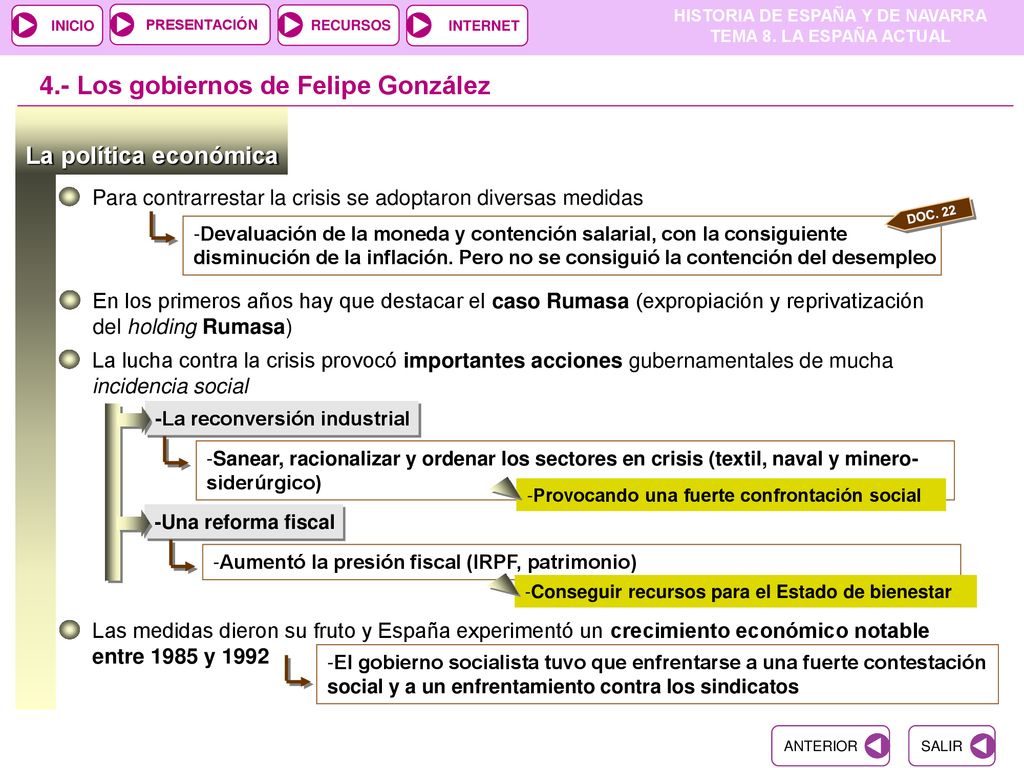Screen dimensions: 1024x768
Task: Click the bullet beside 'La lucha contra la crisis'
Action: pyautogui.click(x=69, y=359)
